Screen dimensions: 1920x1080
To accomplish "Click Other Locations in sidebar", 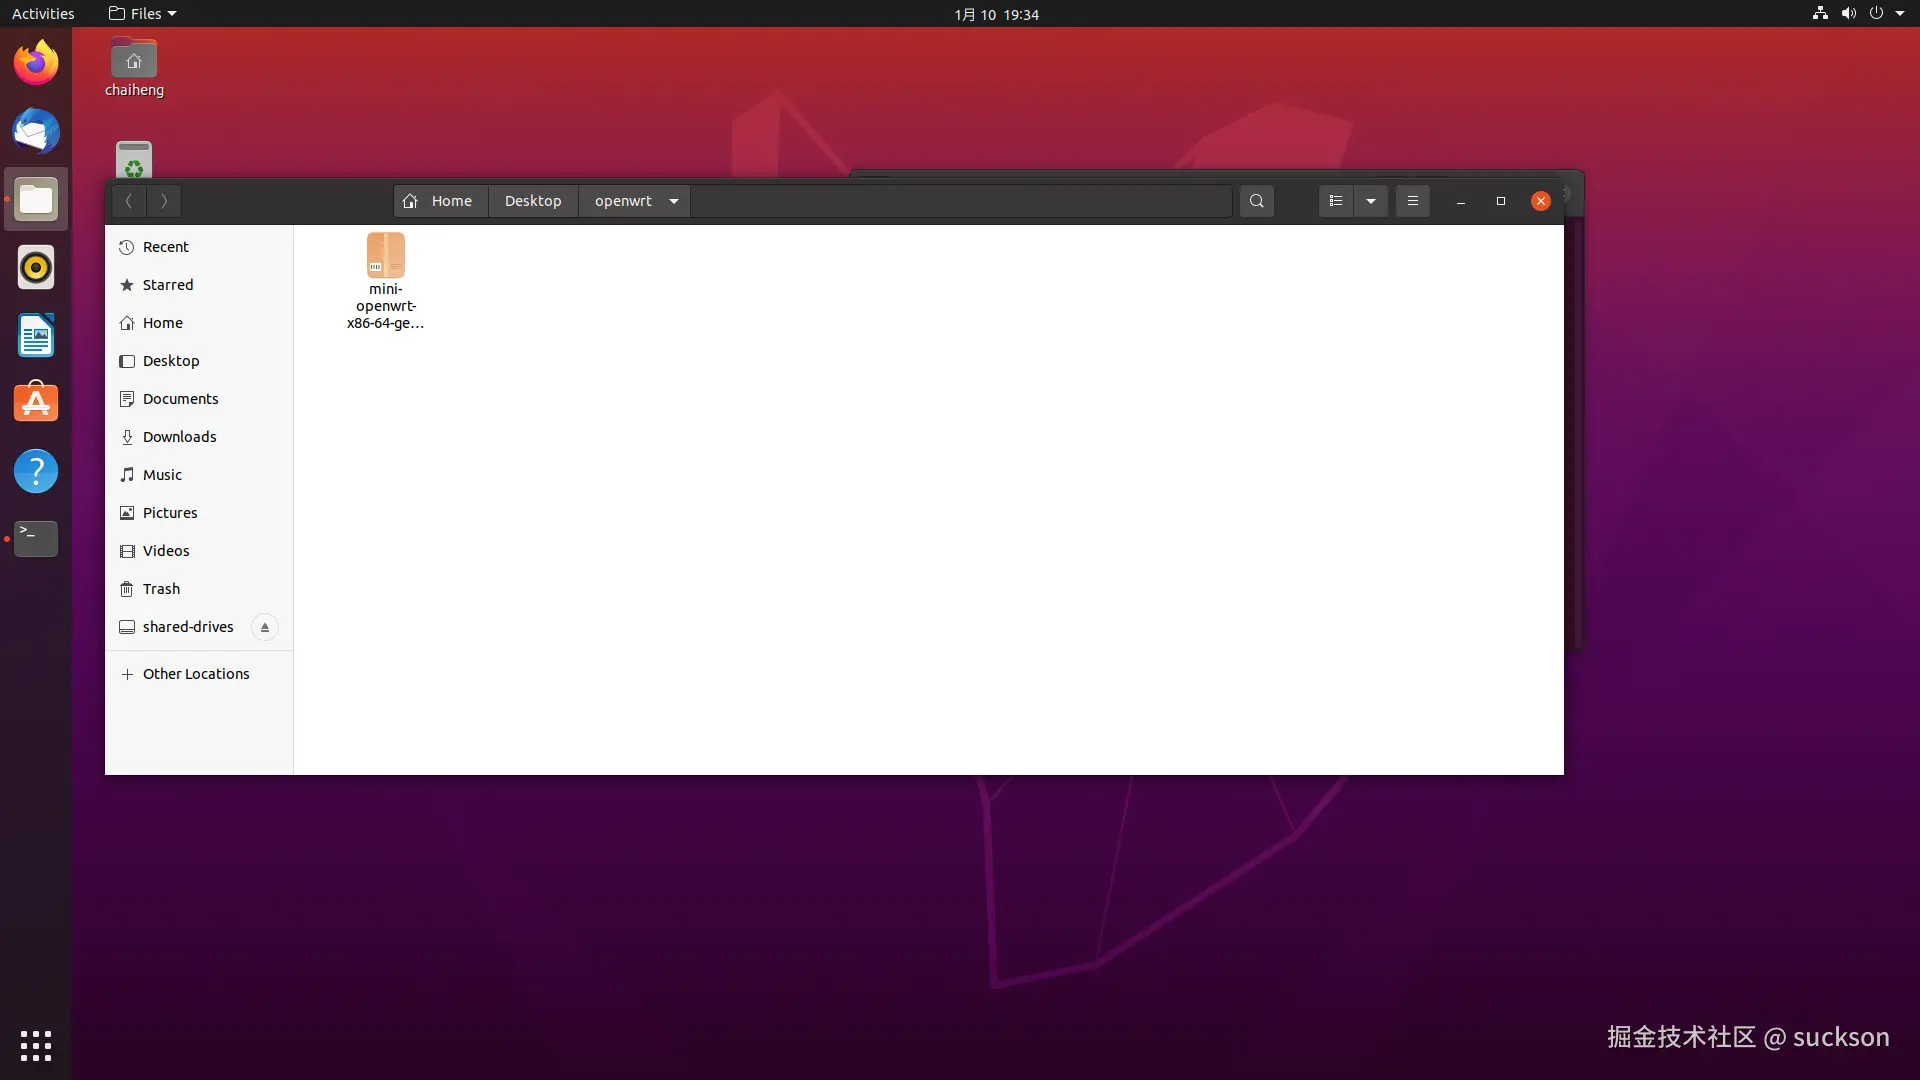I will 195,674.
